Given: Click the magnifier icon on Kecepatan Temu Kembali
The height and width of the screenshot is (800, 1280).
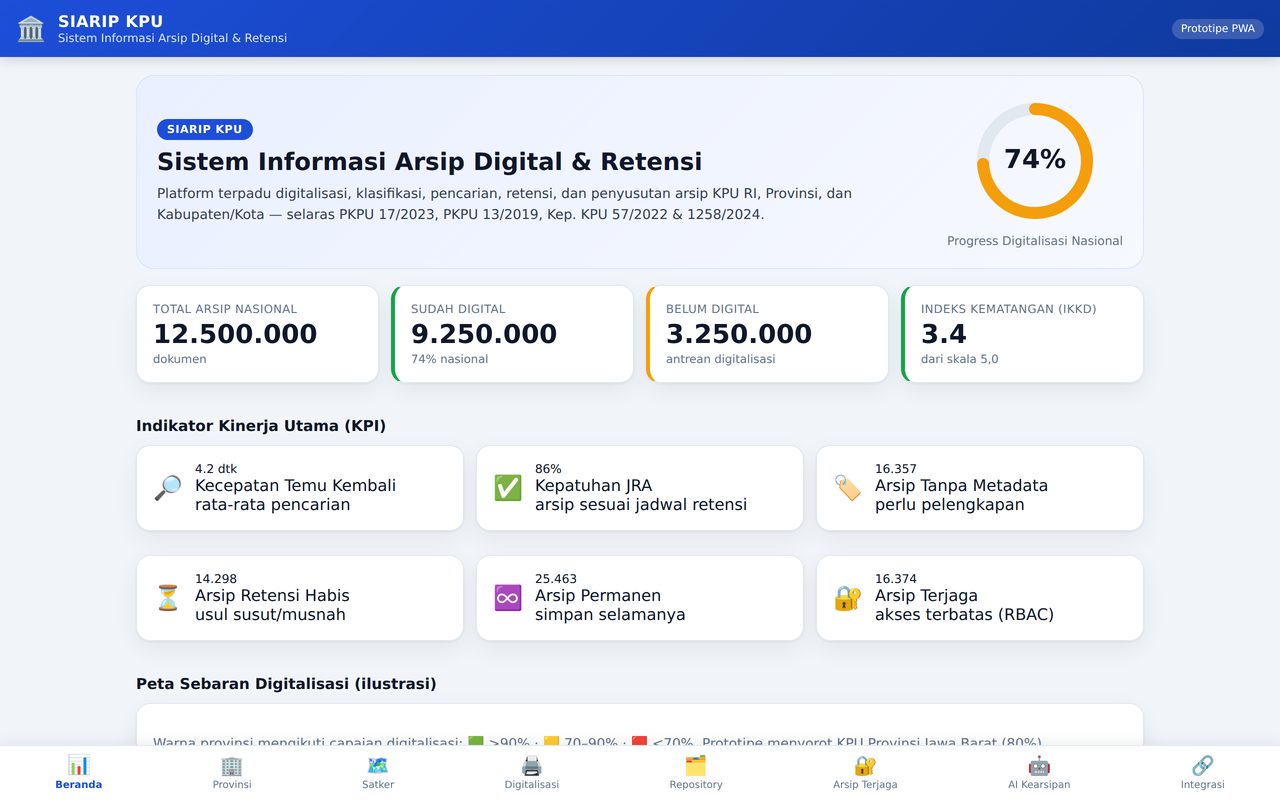Looking at the screenshot, I should click(168, 488).
